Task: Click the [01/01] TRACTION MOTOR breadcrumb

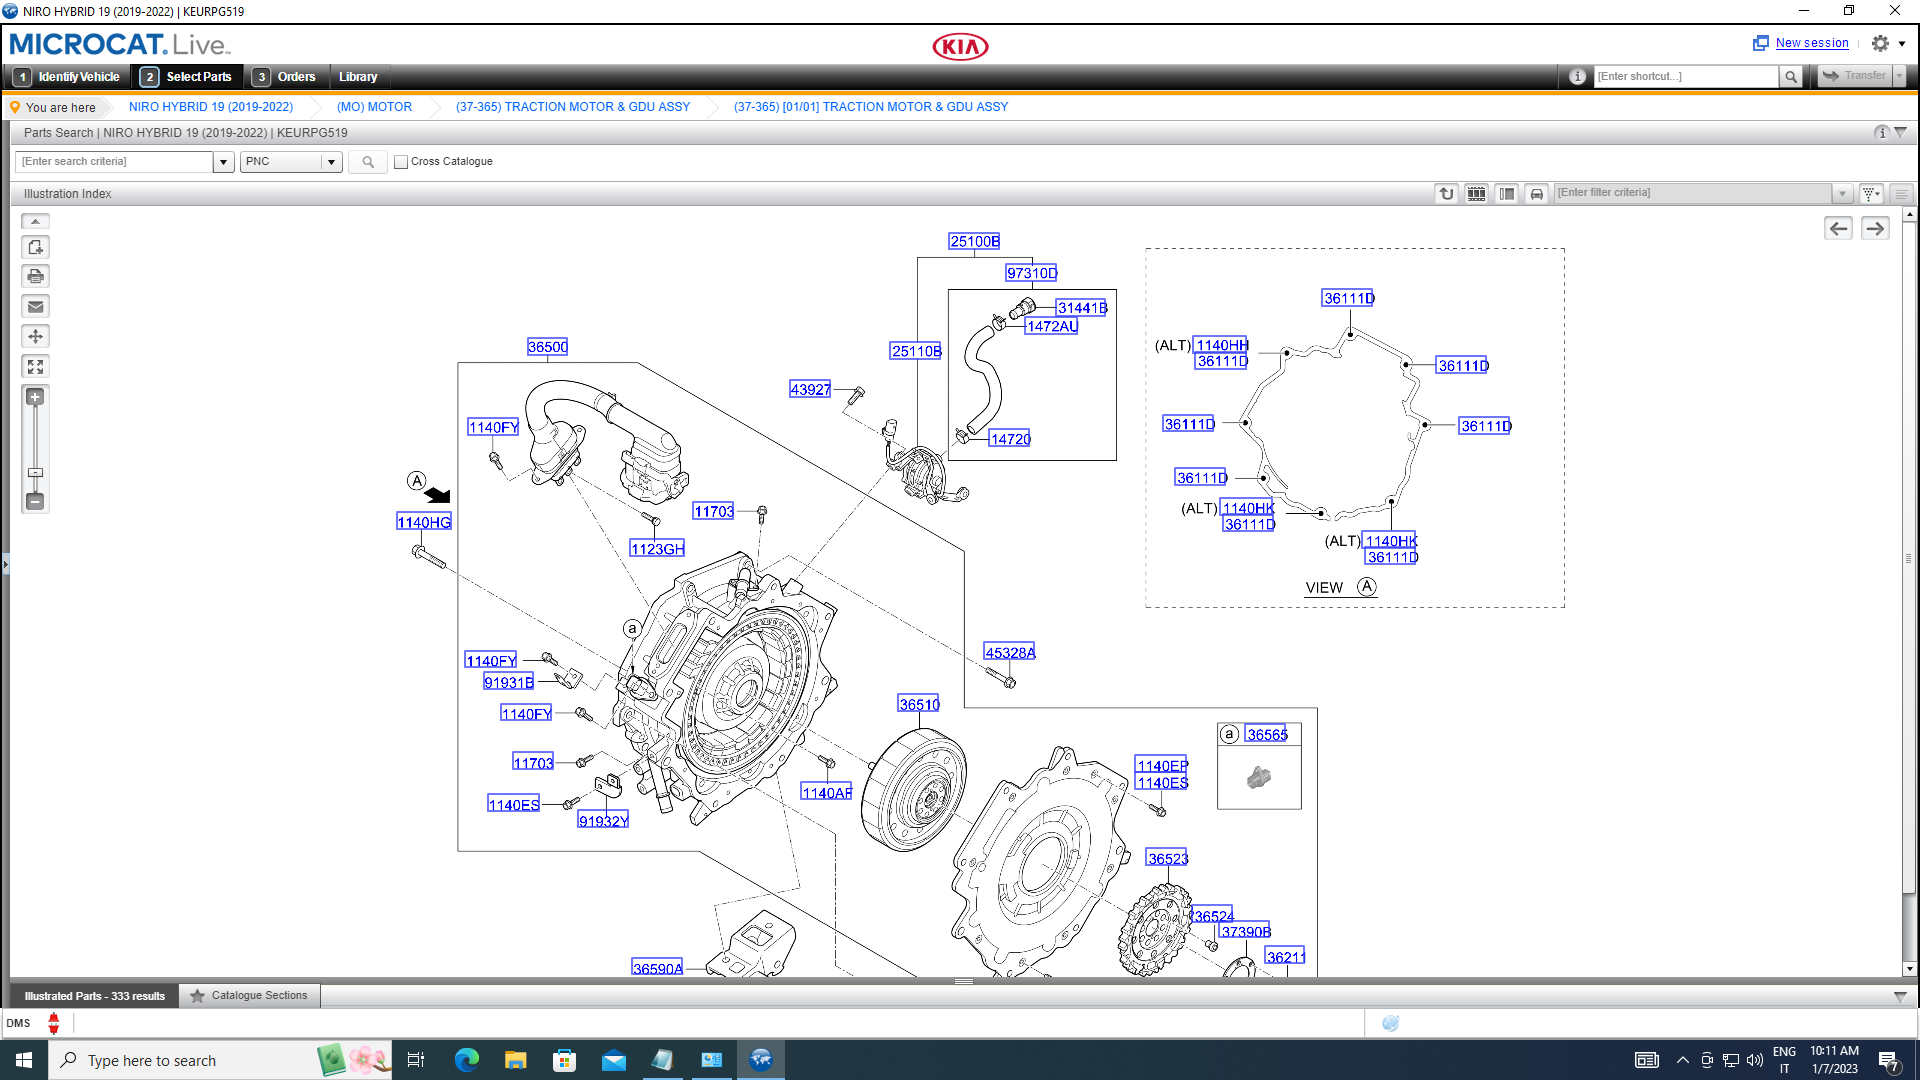Action: [871, 107]
